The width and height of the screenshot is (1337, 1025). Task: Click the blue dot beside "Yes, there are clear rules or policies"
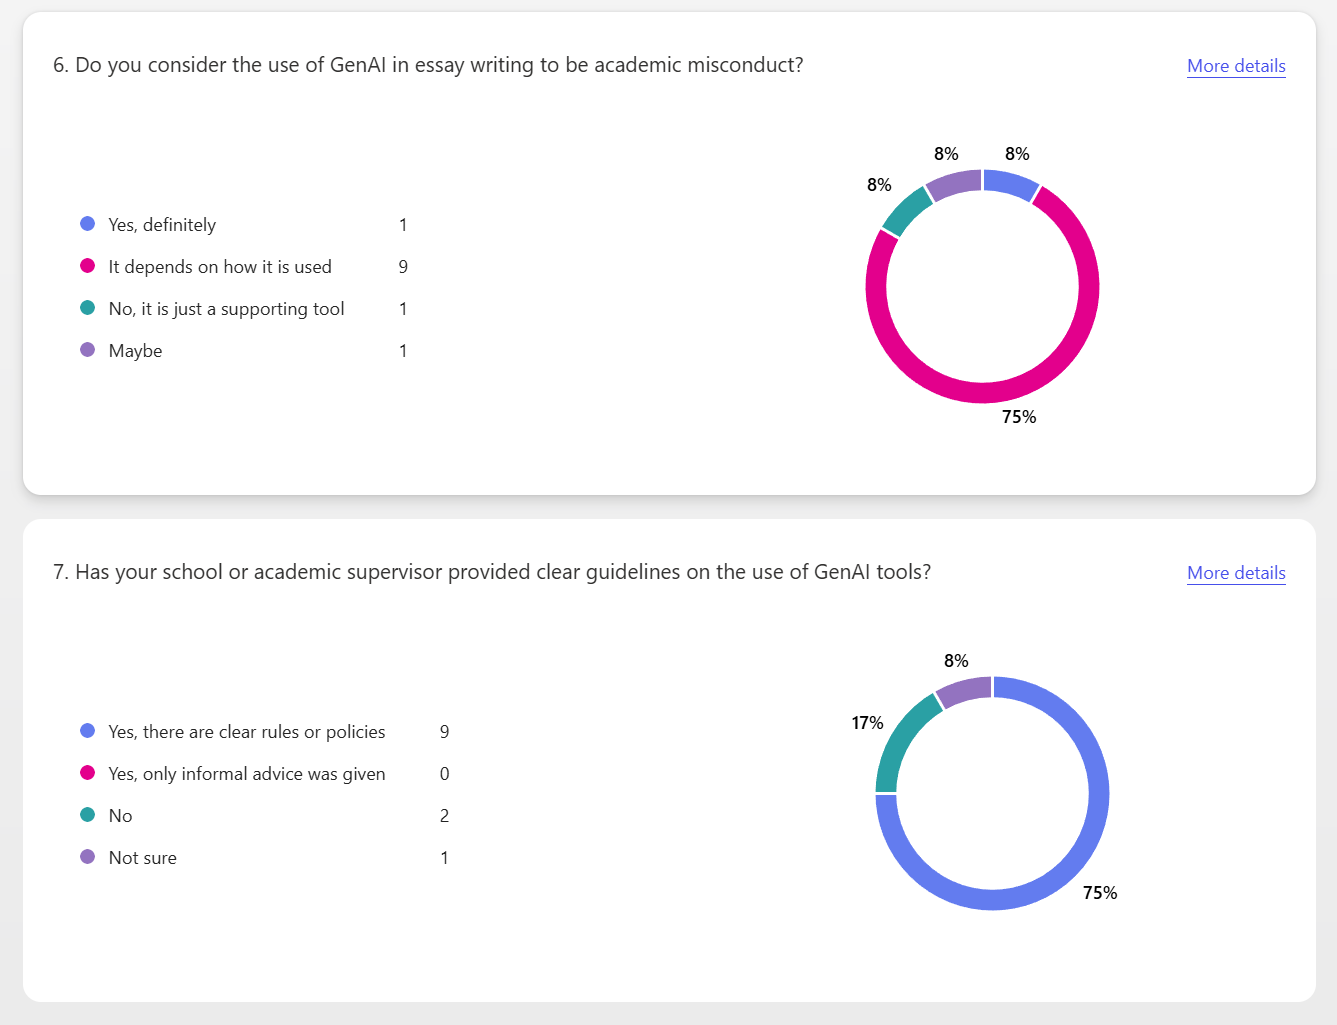[88, 731]
